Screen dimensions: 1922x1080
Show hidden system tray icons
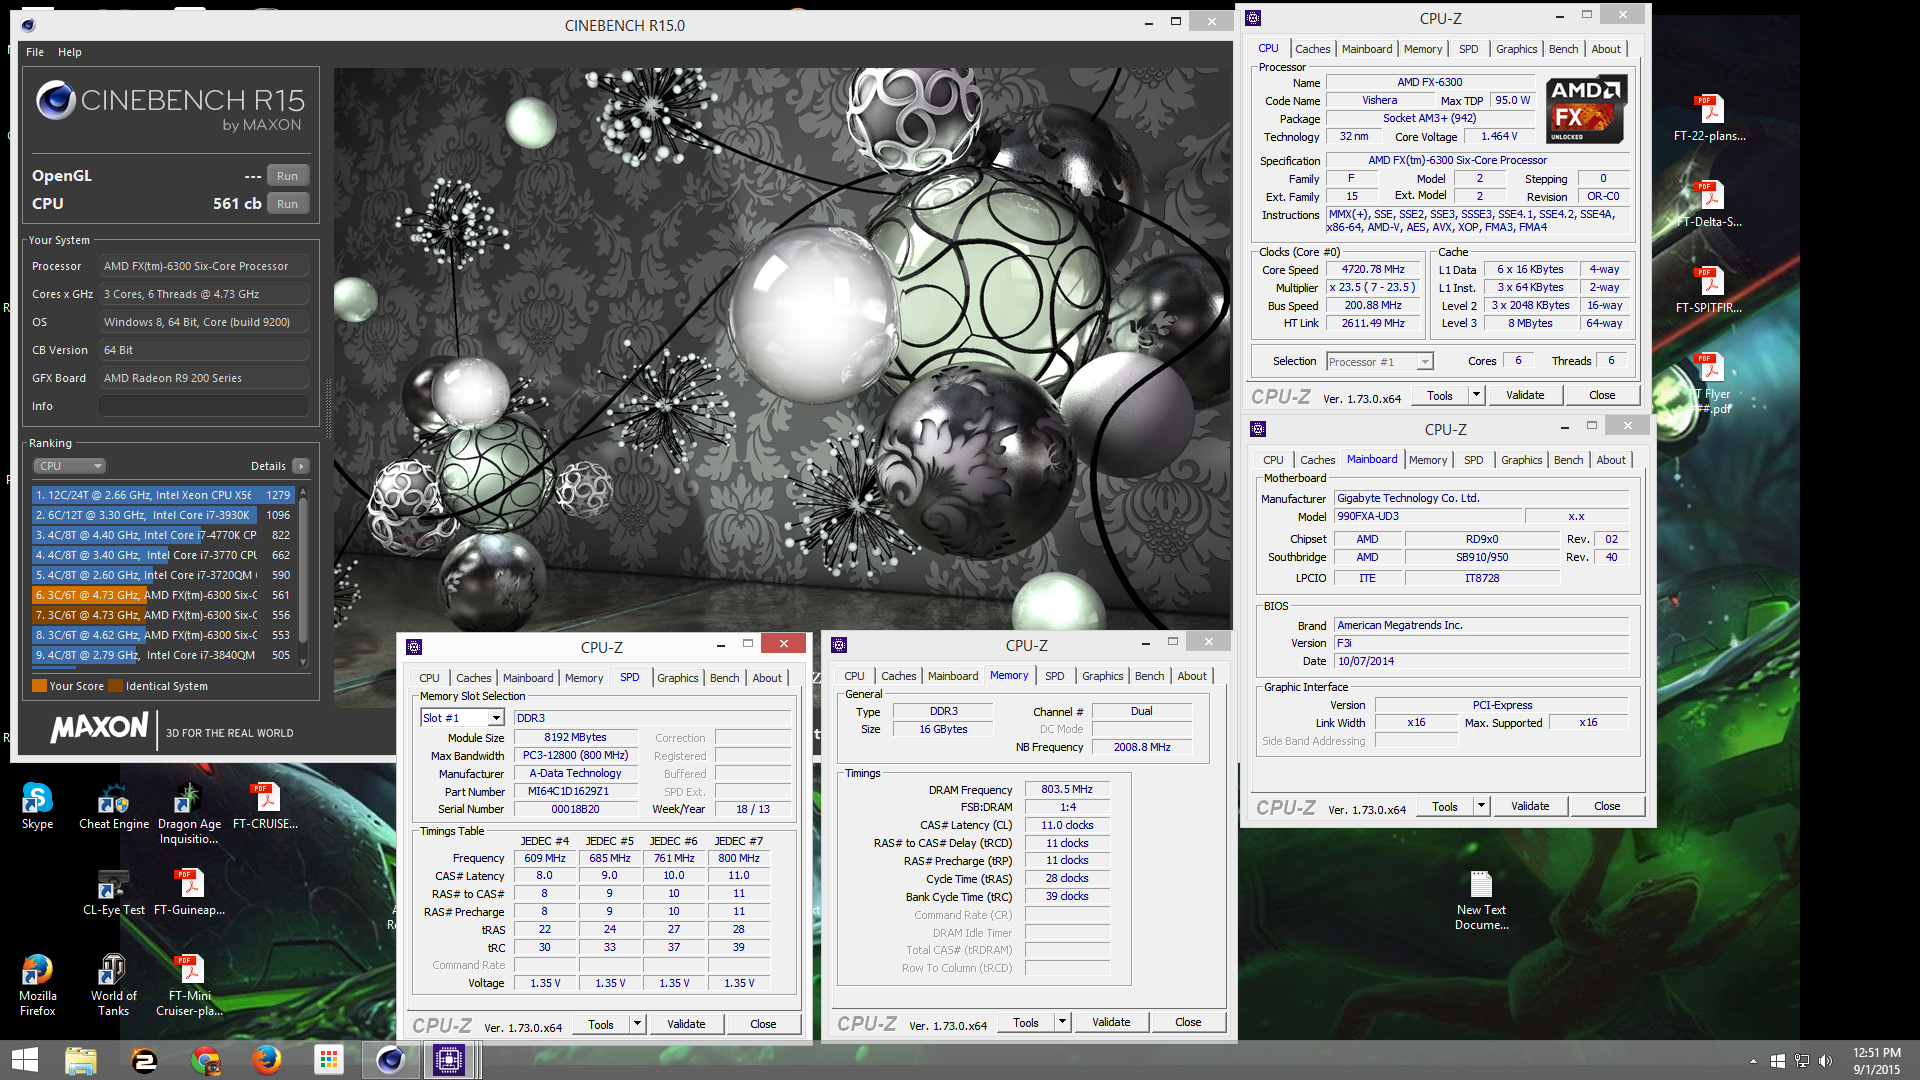click(x=1753, y=1061)
